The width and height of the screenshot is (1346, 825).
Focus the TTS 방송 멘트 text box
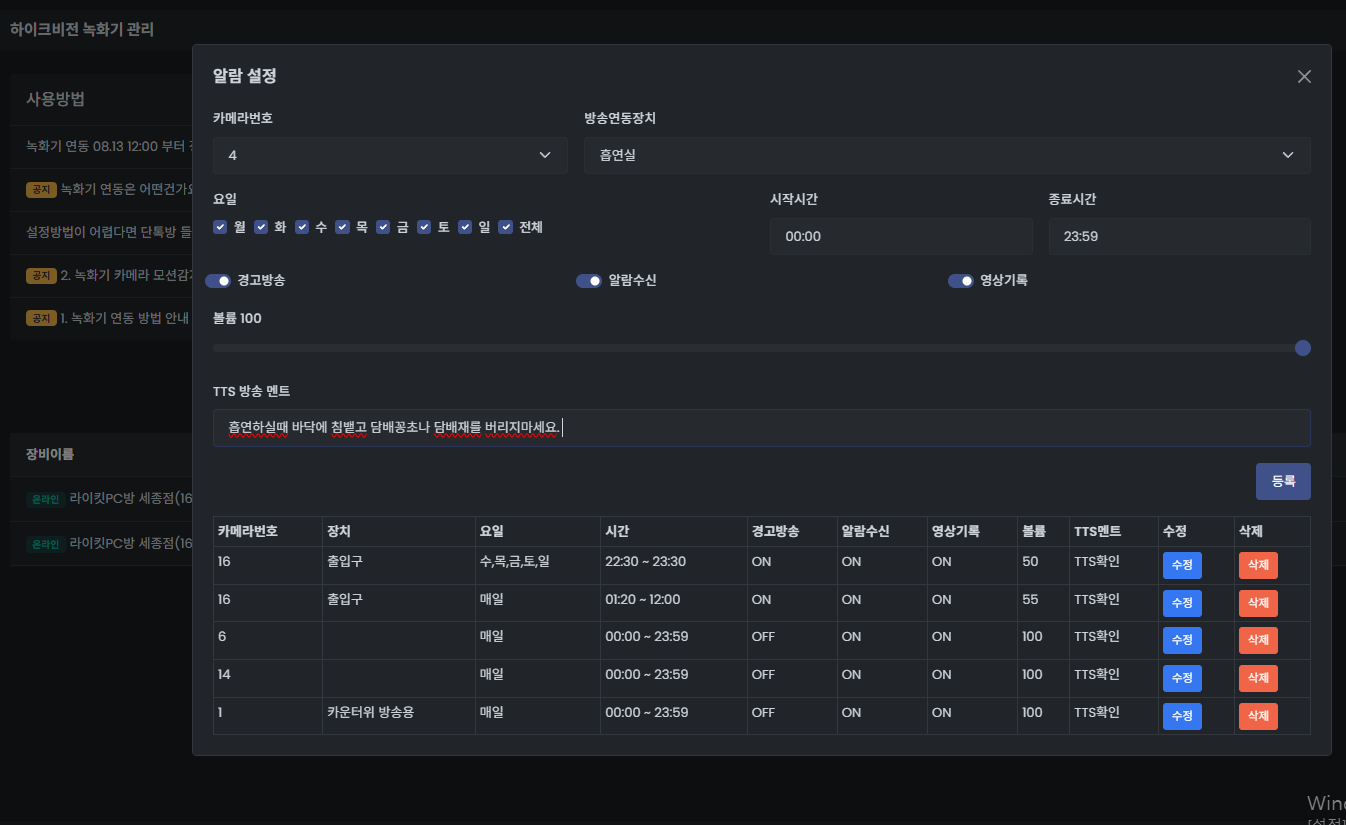(760, 428)
